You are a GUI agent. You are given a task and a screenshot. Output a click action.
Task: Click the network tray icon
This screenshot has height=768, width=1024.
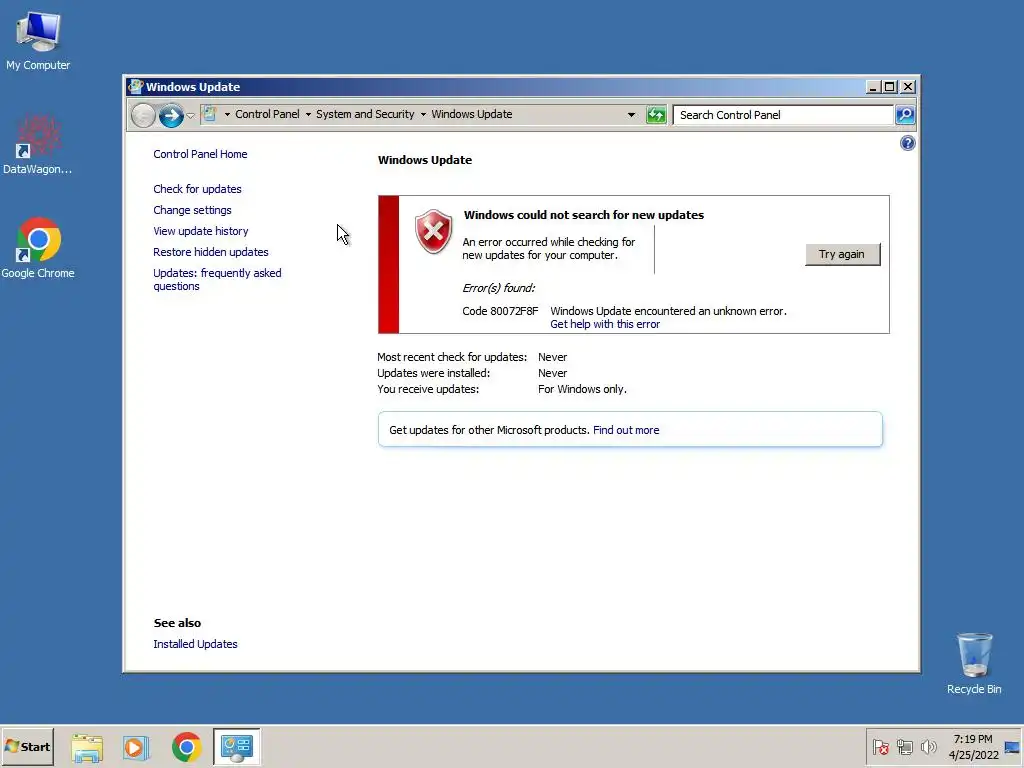pos(904,747)
